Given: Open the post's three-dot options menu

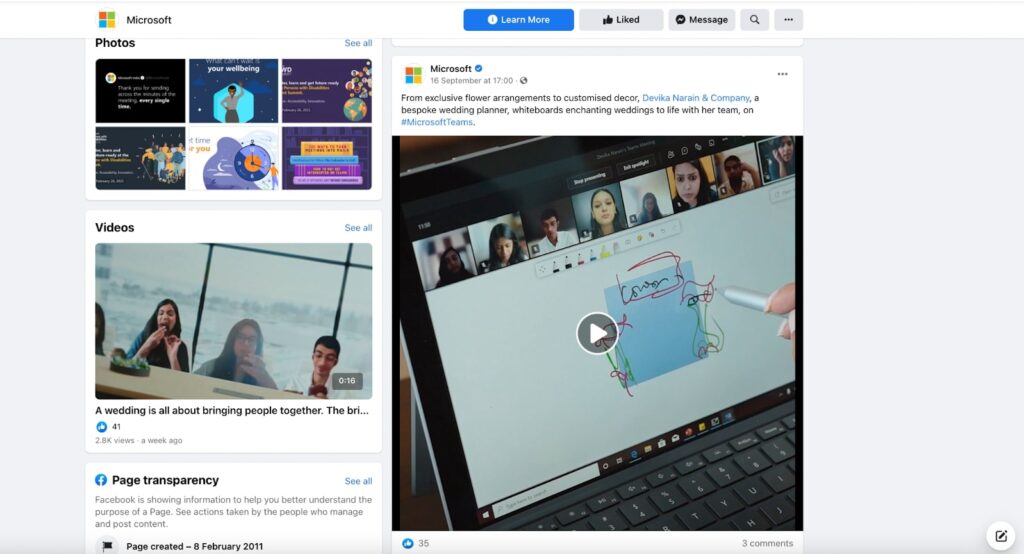Looking at the screenshot, I should coord(782,74).
